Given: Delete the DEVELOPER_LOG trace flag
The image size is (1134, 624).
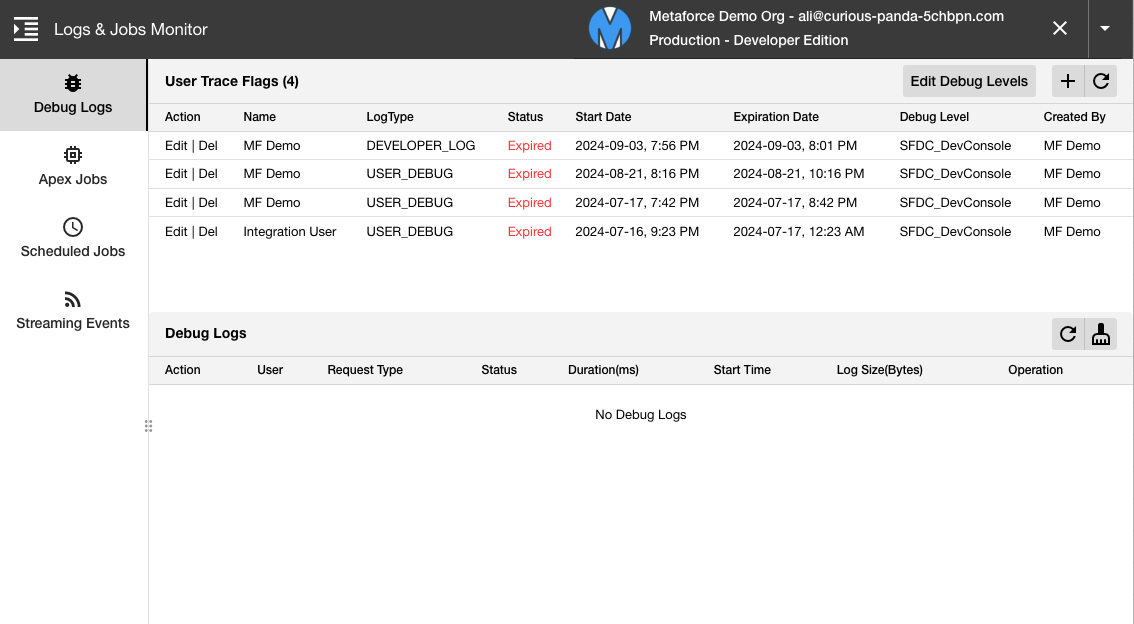Looking at the screenshot, I should pos(208,145).
